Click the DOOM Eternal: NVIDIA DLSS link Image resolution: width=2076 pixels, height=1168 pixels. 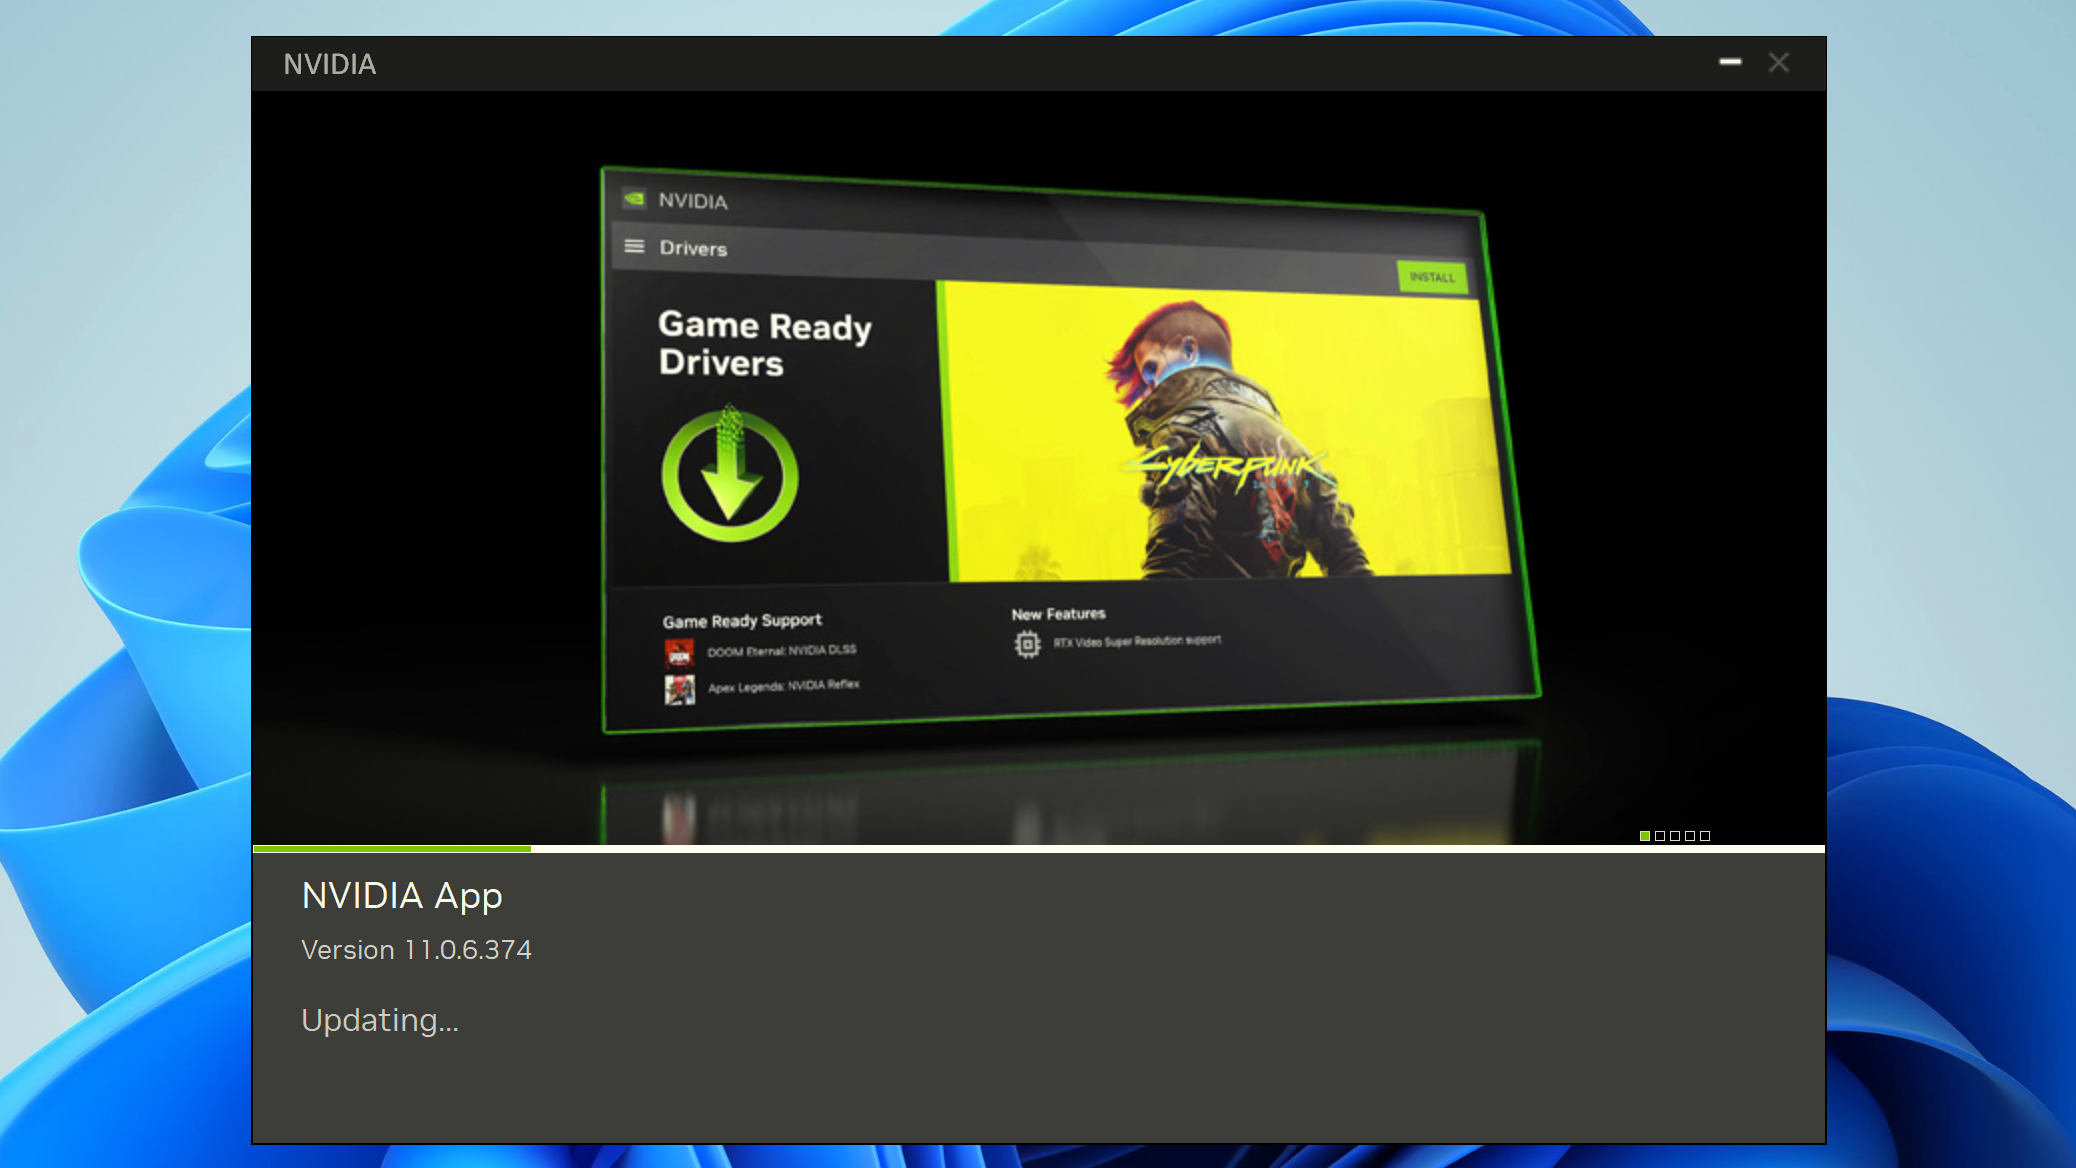[x=780, y=649]
